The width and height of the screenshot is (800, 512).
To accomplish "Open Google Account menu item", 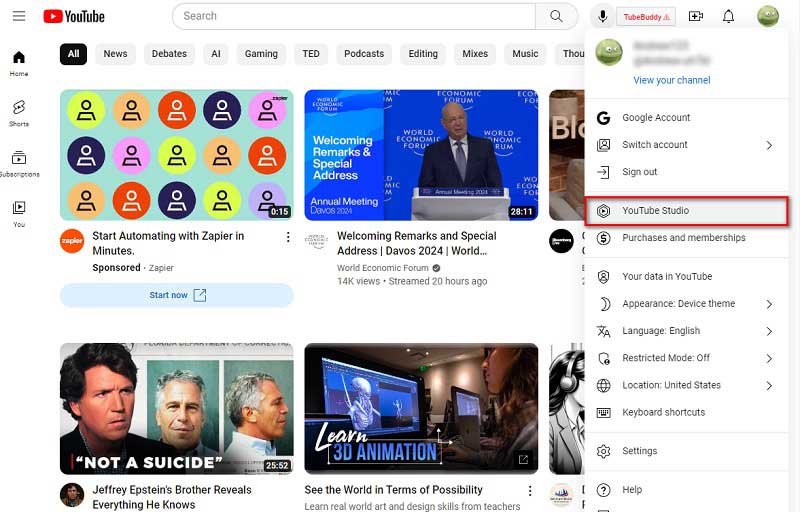I will (686, 118).
